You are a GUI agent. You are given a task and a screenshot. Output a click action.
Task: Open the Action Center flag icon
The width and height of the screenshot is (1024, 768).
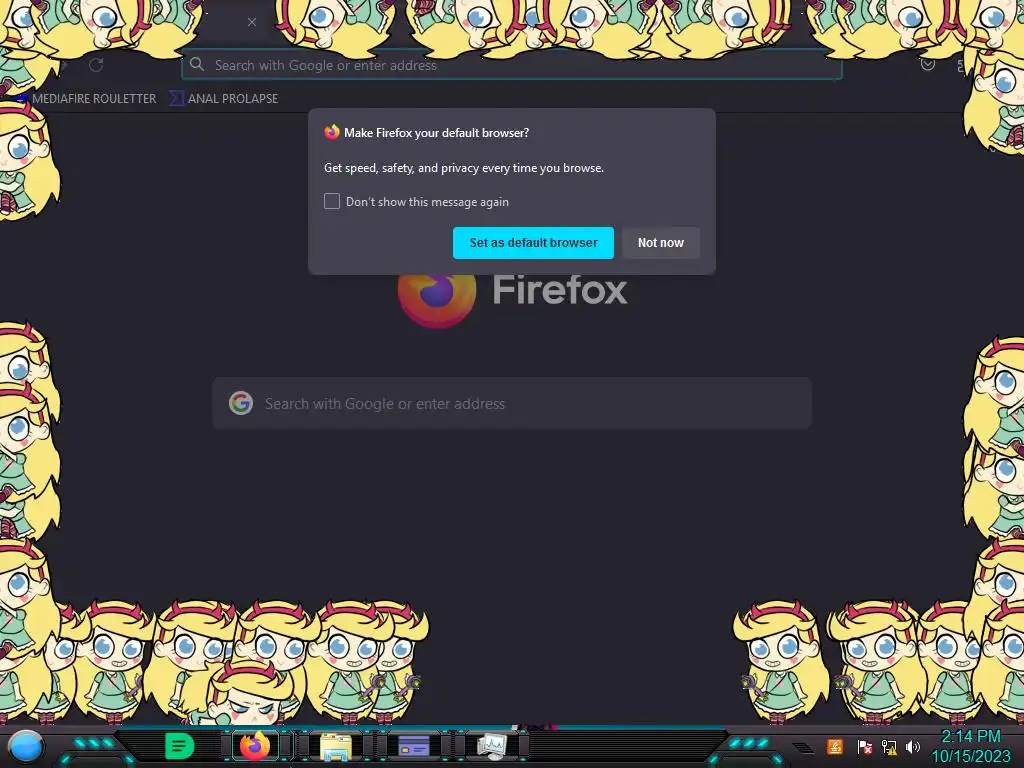click(x=864, y=746)
